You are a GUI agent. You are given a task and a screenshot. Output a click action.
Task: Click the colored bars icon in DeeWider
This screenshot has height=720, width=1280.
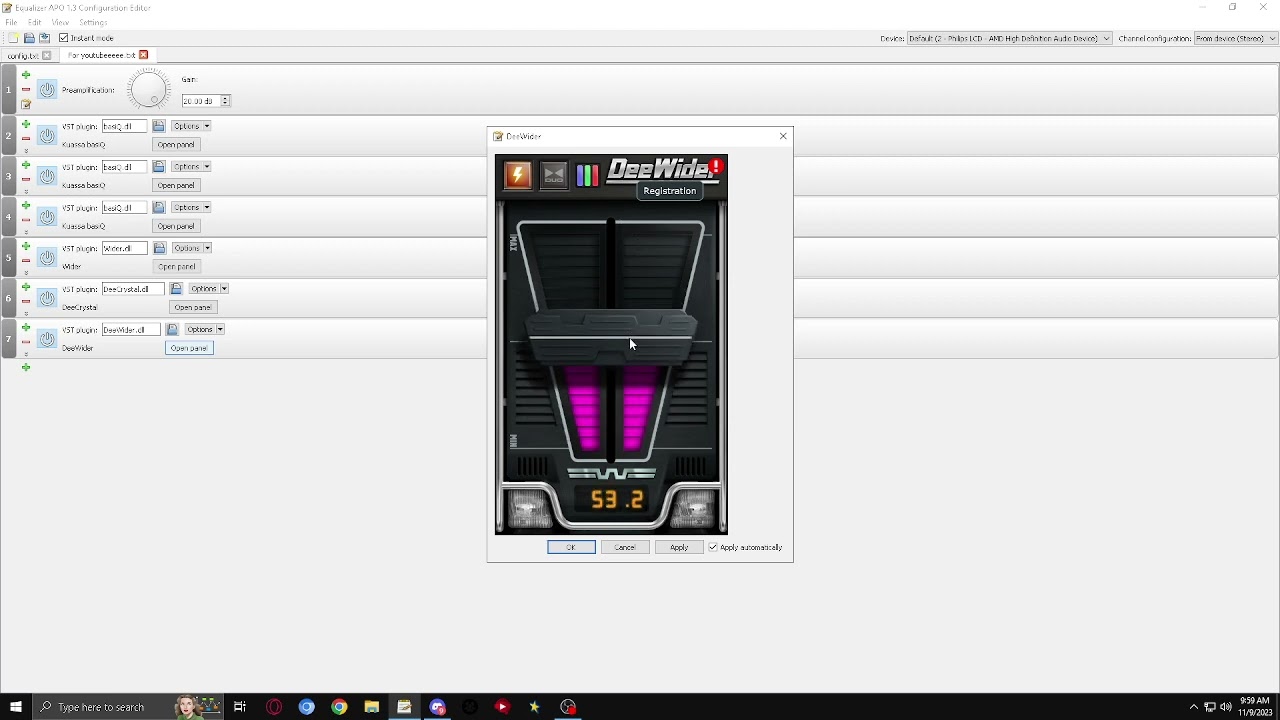point(587,175)
